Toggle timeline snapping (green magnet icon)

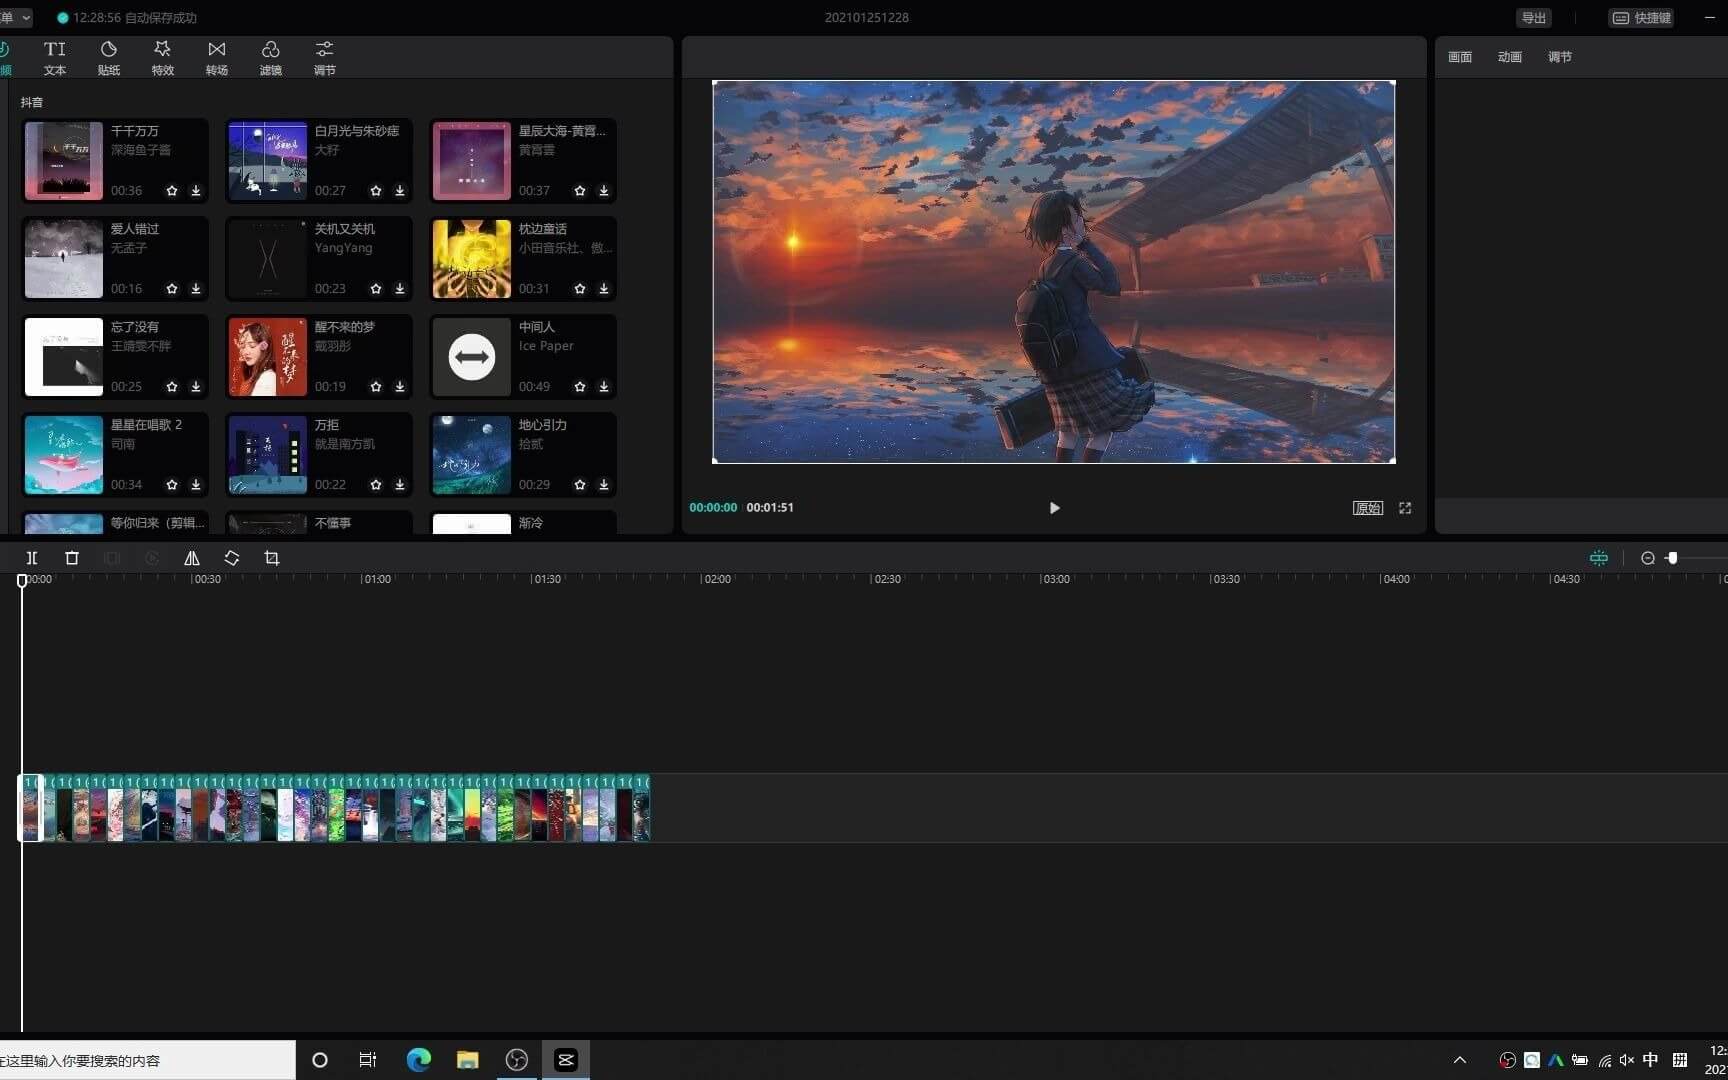[x=1599, y=558]
